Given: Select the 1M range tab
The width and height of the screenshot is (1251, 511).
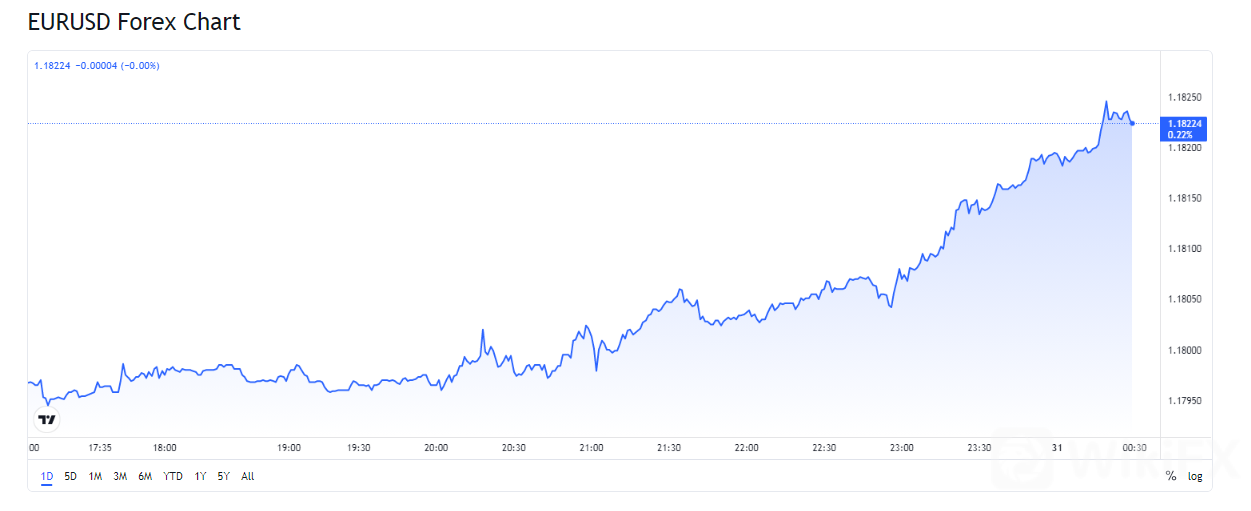Looking at the screenshot, I should pyautogui.click(x=95, y=477).
